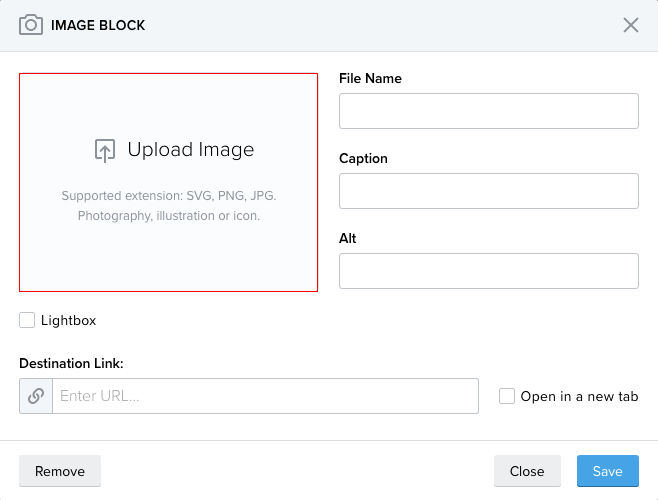This screenshot has height=500, width=658.
Task: Click the Destination Link label
Action: click(71, 363)
